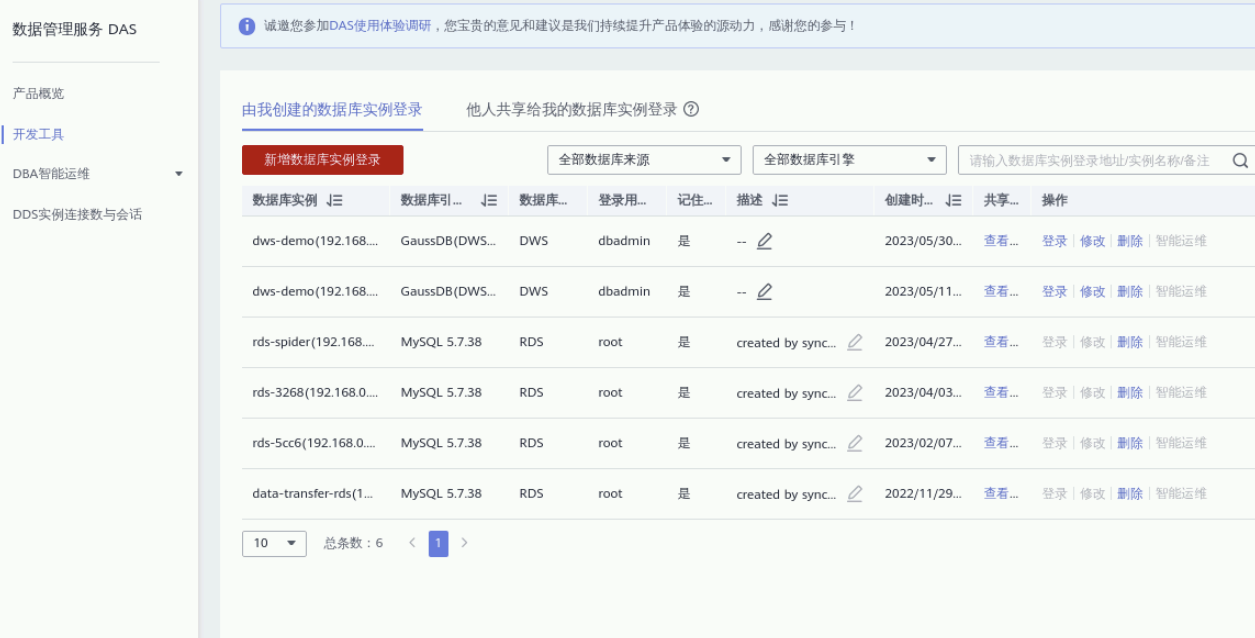Click the info icon in the survey banner
1255x638 pixels.
(247, 26)
